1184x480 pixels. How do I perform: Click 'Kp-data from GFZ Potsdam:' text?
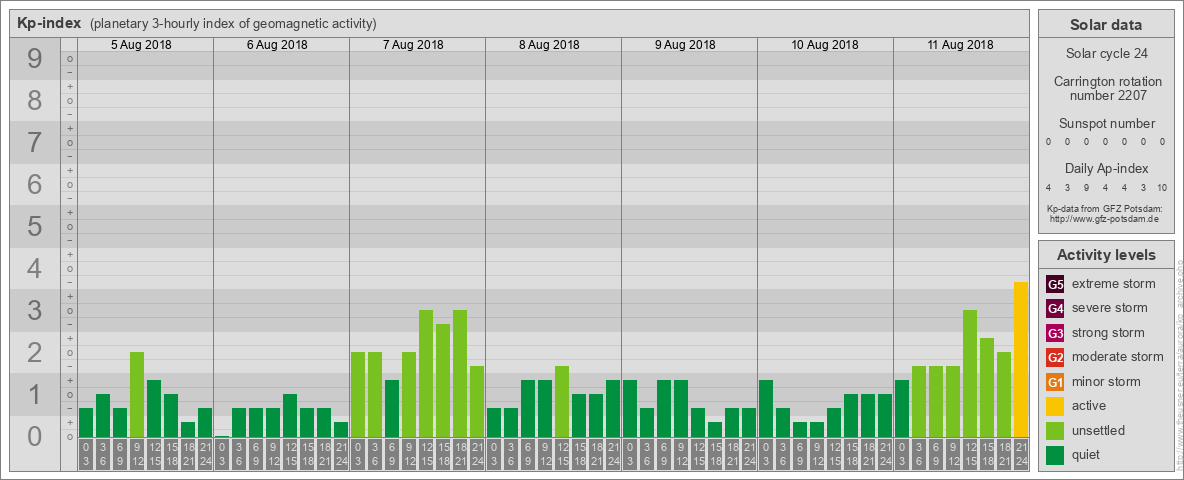1106,209
